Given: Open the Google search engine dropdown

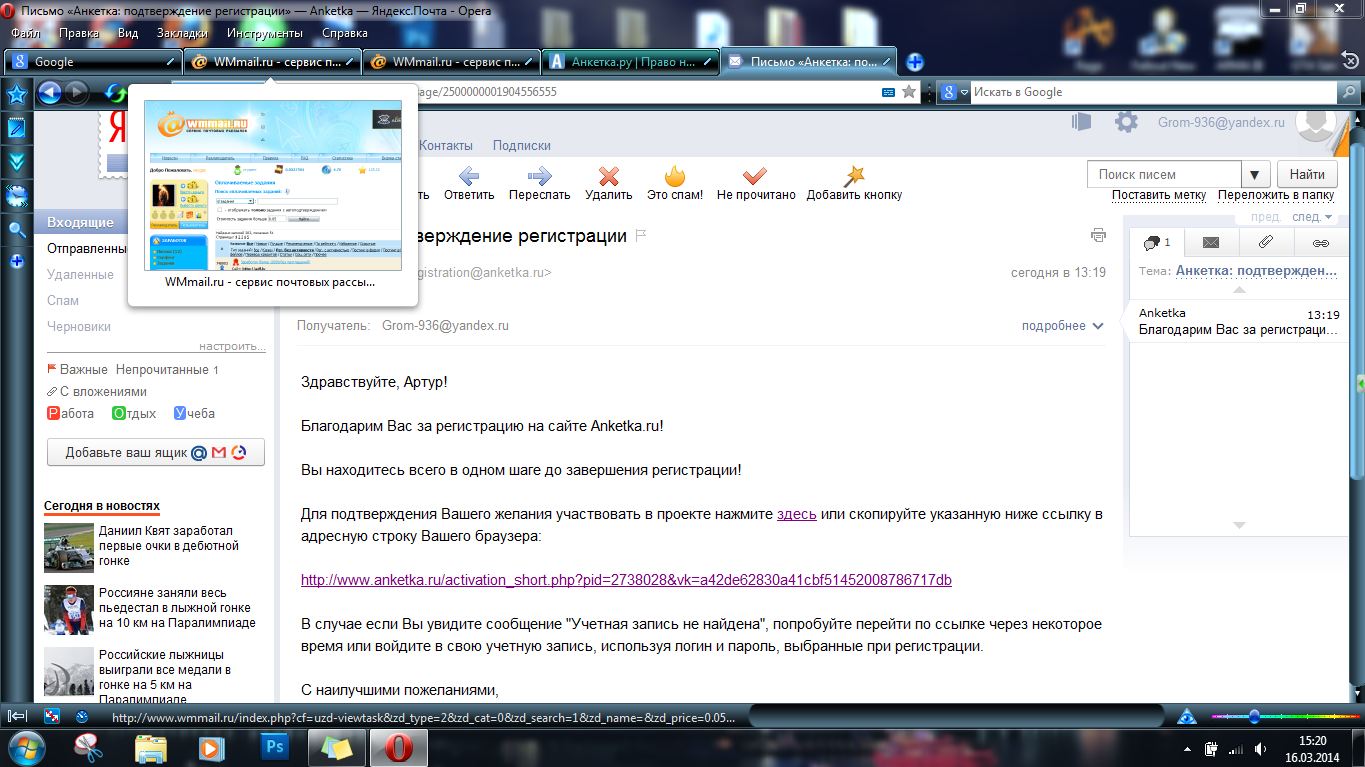Looking at the screenshot, I should coord(954,92).
